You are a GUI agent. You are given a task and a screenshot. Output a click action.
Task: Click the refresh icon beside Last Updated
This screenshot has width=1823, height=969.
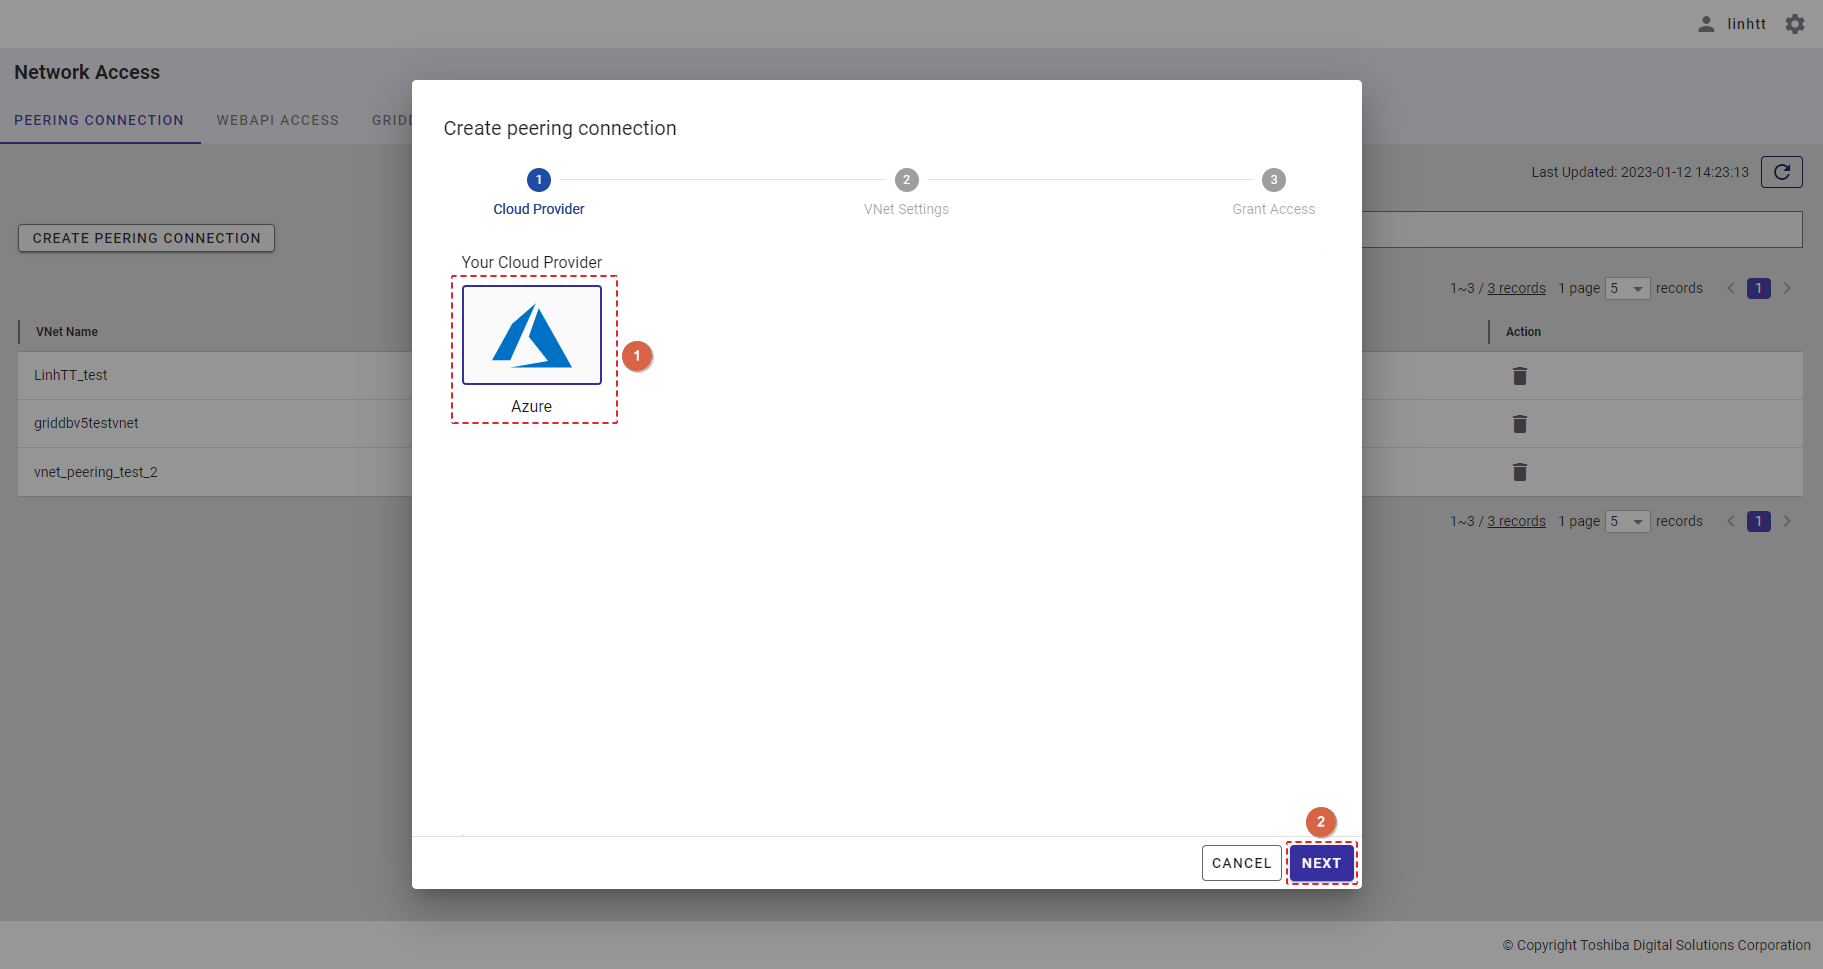(x=1781, y=172)
